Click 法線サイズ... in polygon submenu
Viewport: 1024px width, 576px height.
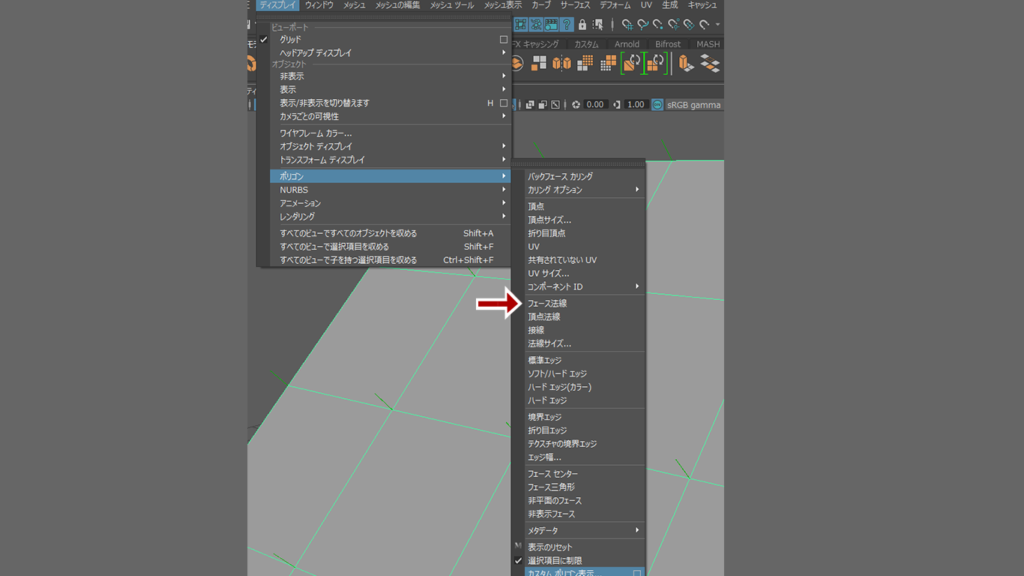(x=579, y=344)
